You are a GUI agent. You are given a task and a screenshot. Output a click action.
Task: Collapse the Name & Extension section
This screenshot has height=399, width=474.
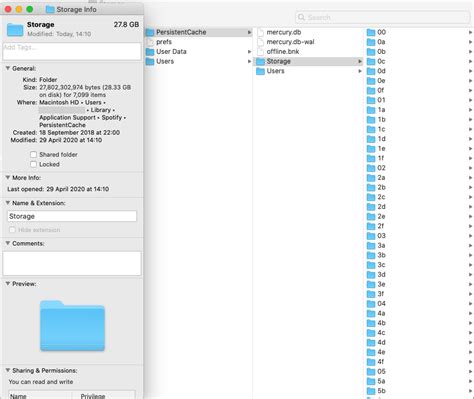pos(7,203)
